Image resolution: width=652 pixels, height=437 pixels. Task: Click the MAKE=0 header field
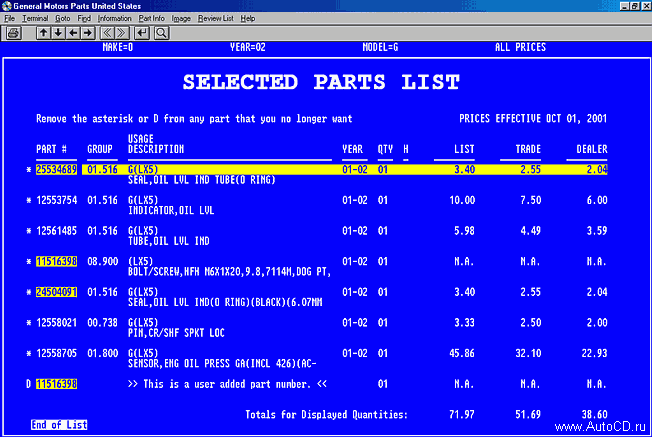pyautogui.click(x=118, y=47)
